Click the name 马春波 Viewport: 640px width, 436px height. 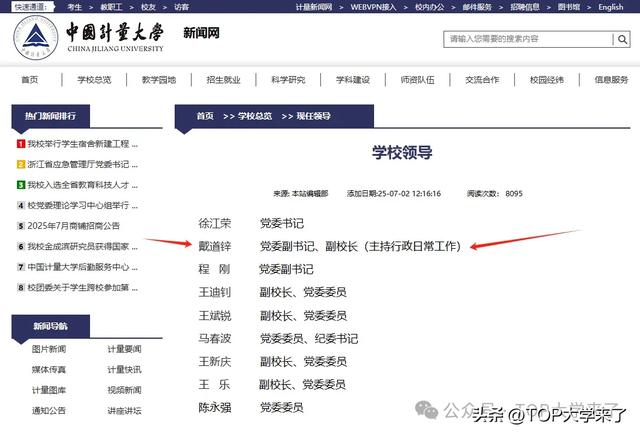(x=215, y=338)
